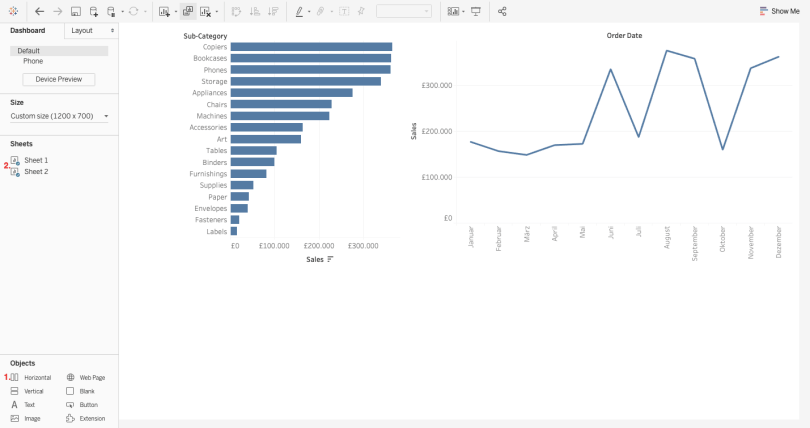Select the Web Page object

click(86, 377)
